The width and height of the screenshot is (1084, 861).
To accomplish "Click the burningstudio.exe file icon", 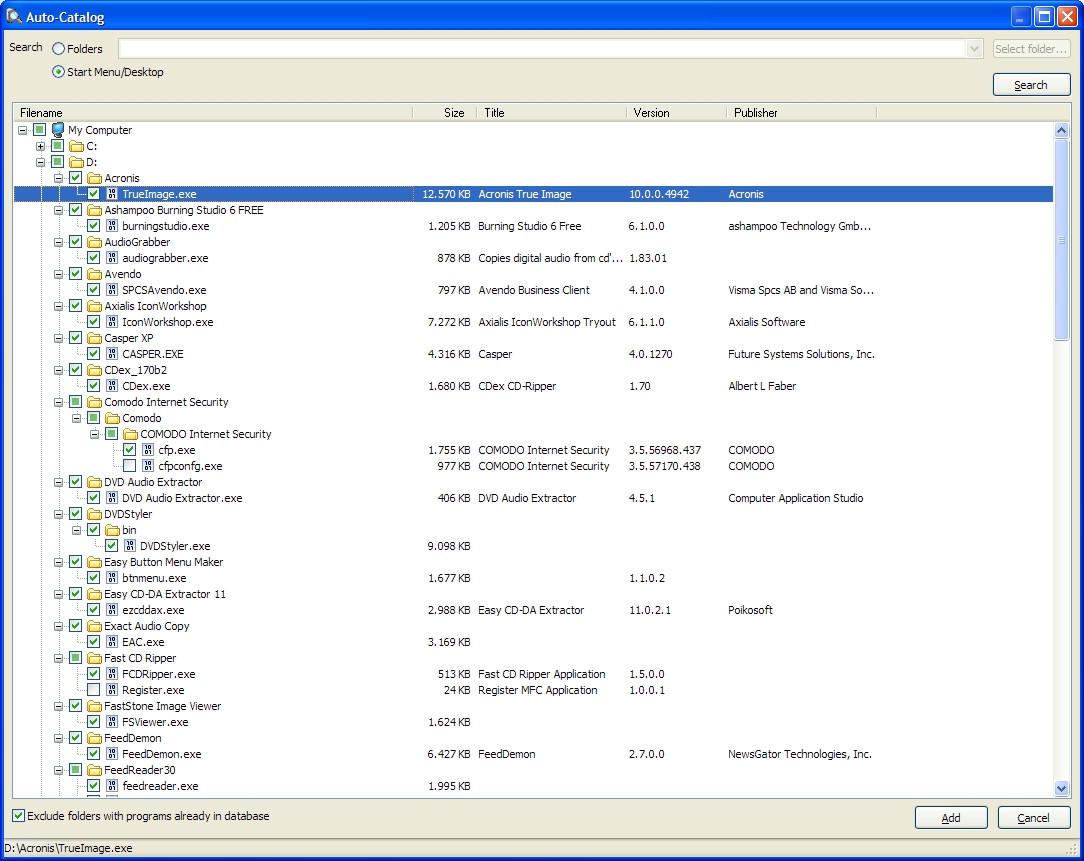I will [112, 226].
